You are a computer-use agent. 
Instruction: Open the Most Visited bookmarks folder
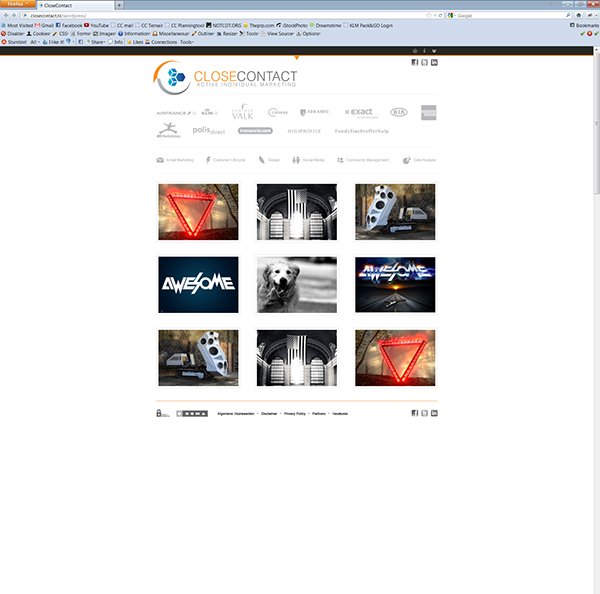(x=17, y=25)
